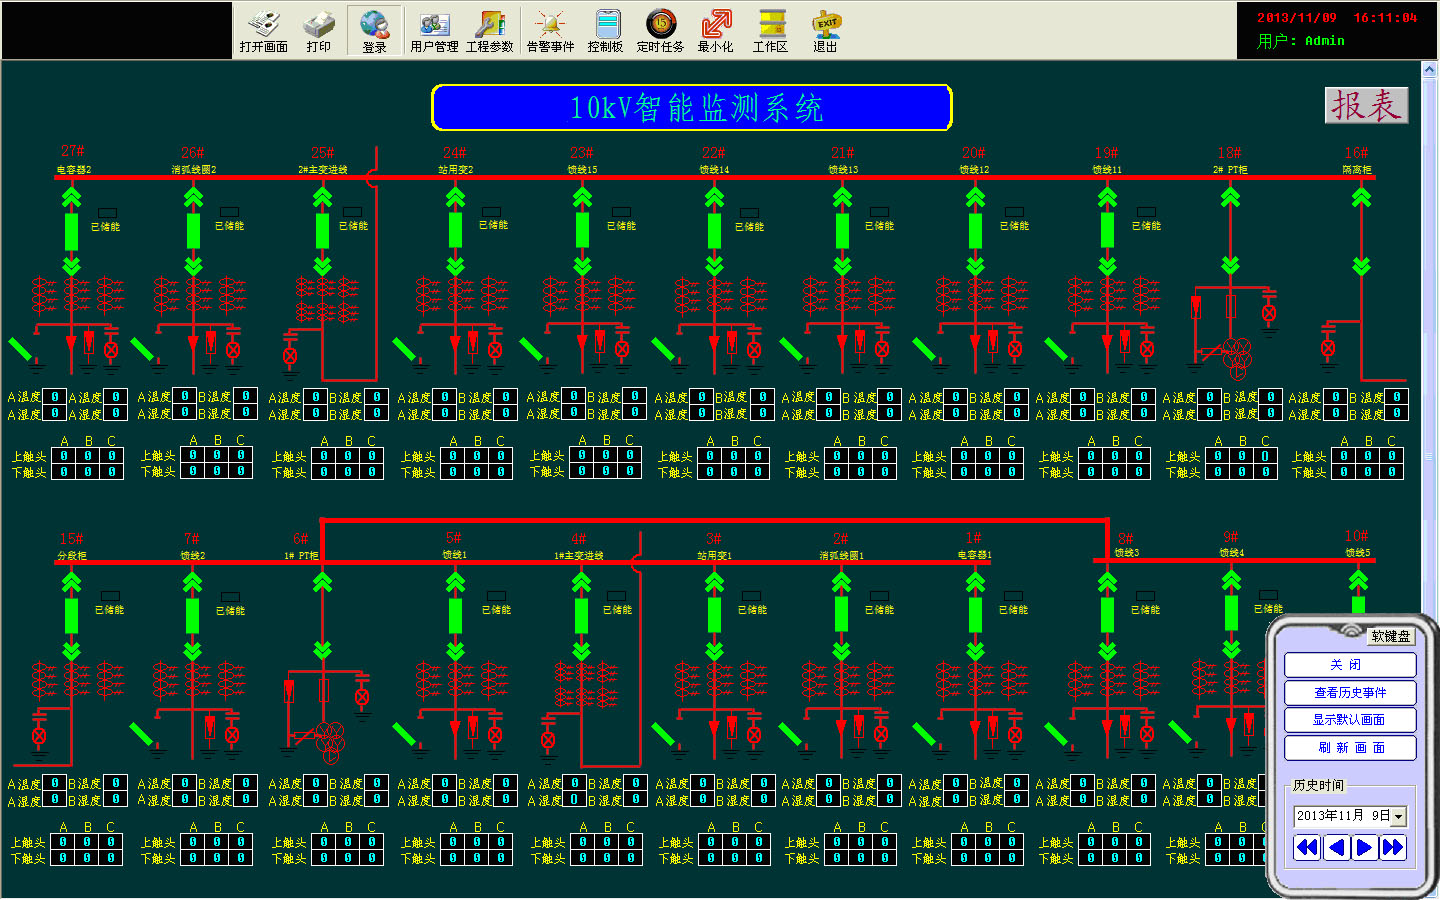Jump back with the double-left arrow button
1440x900 pixels.
click(1307, 848)
